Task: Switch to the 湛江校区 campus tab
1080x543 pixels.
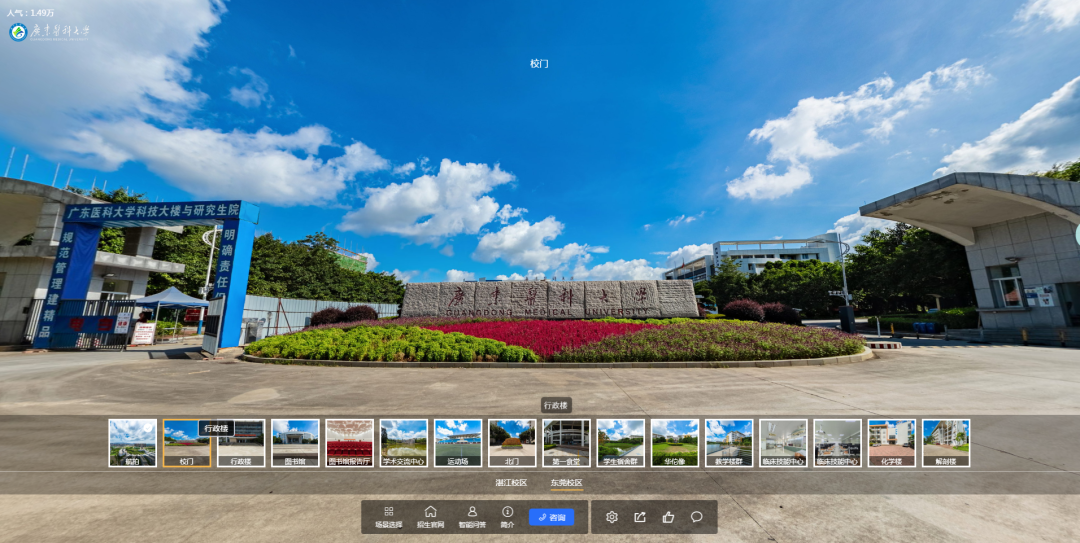Action: 511,482
